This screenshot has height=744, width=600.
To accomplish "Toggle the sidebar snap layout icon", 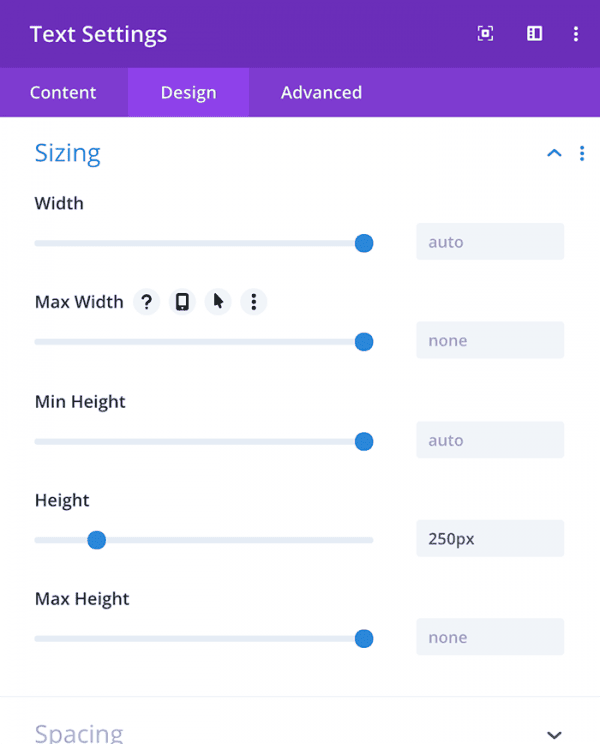I will 534,34.
